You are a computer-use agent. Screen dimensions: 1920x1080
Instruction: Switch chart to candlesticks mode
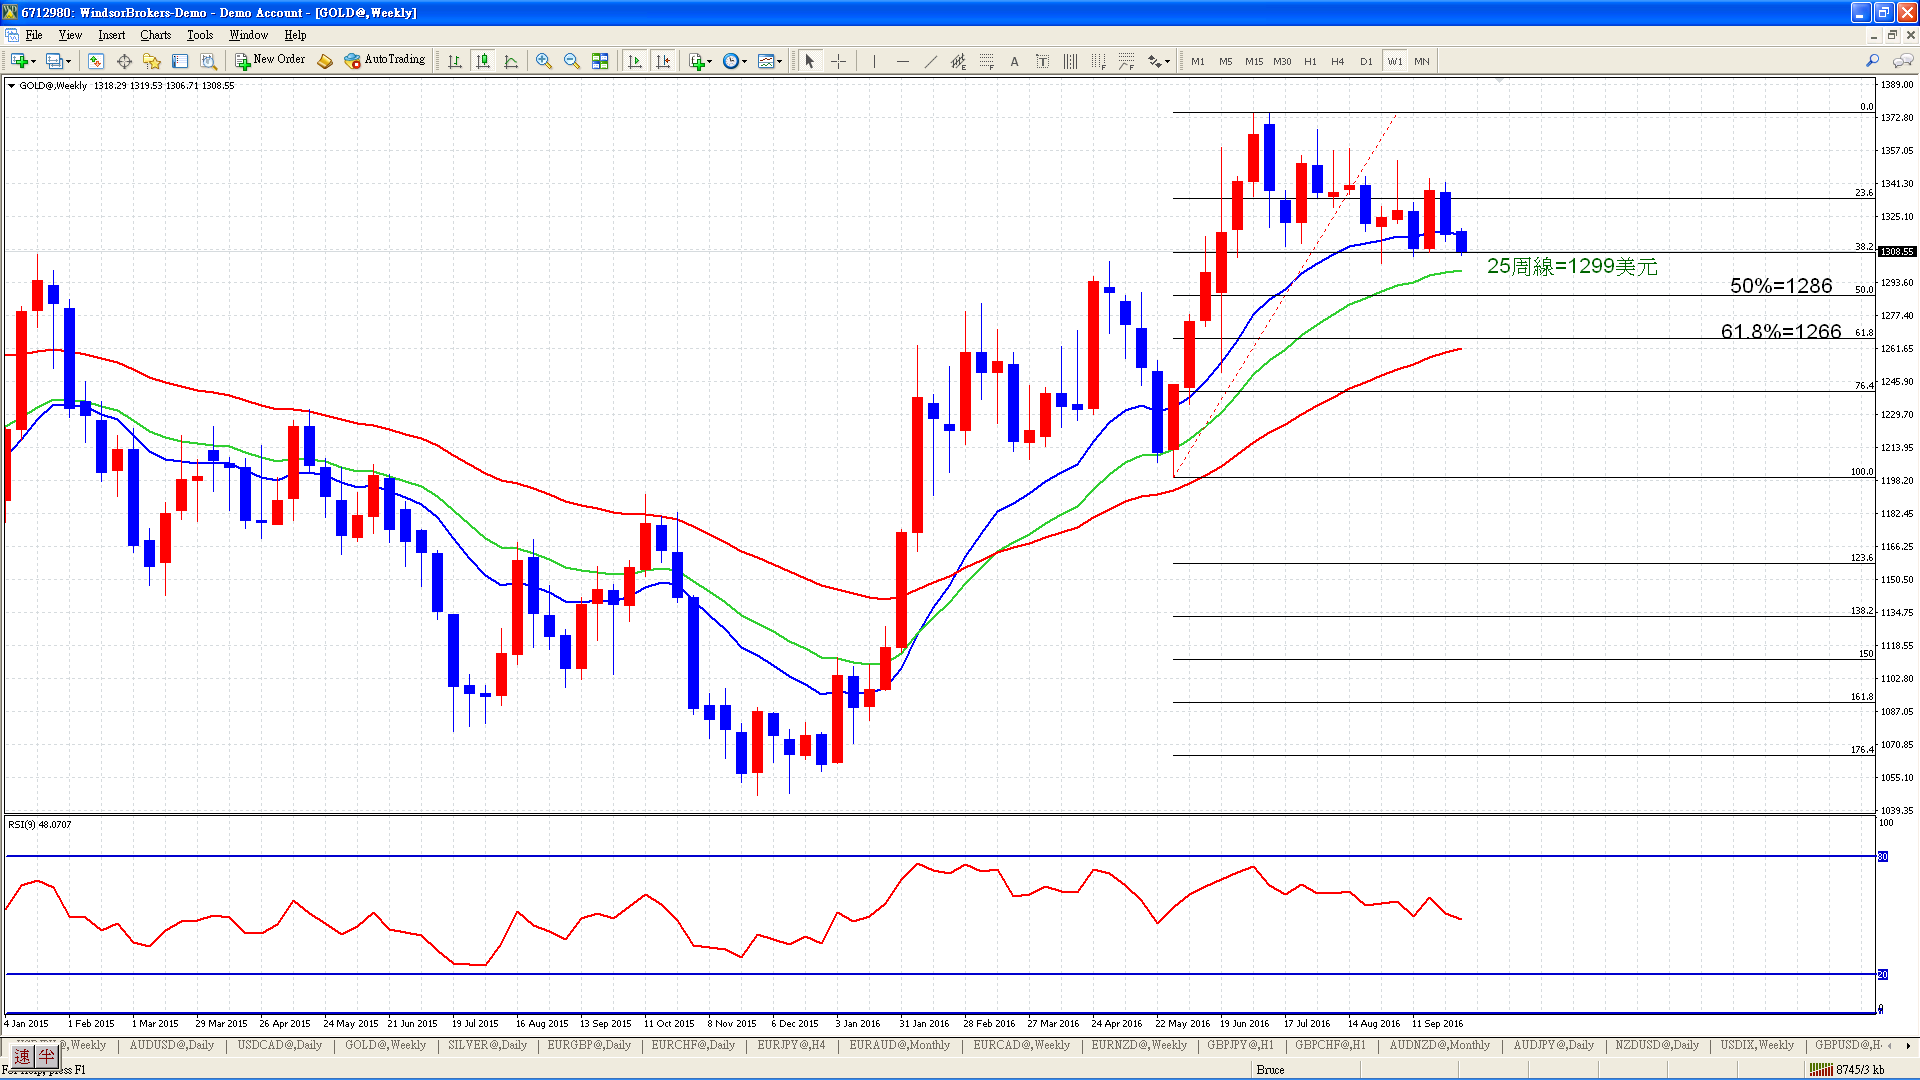[483, 61]
